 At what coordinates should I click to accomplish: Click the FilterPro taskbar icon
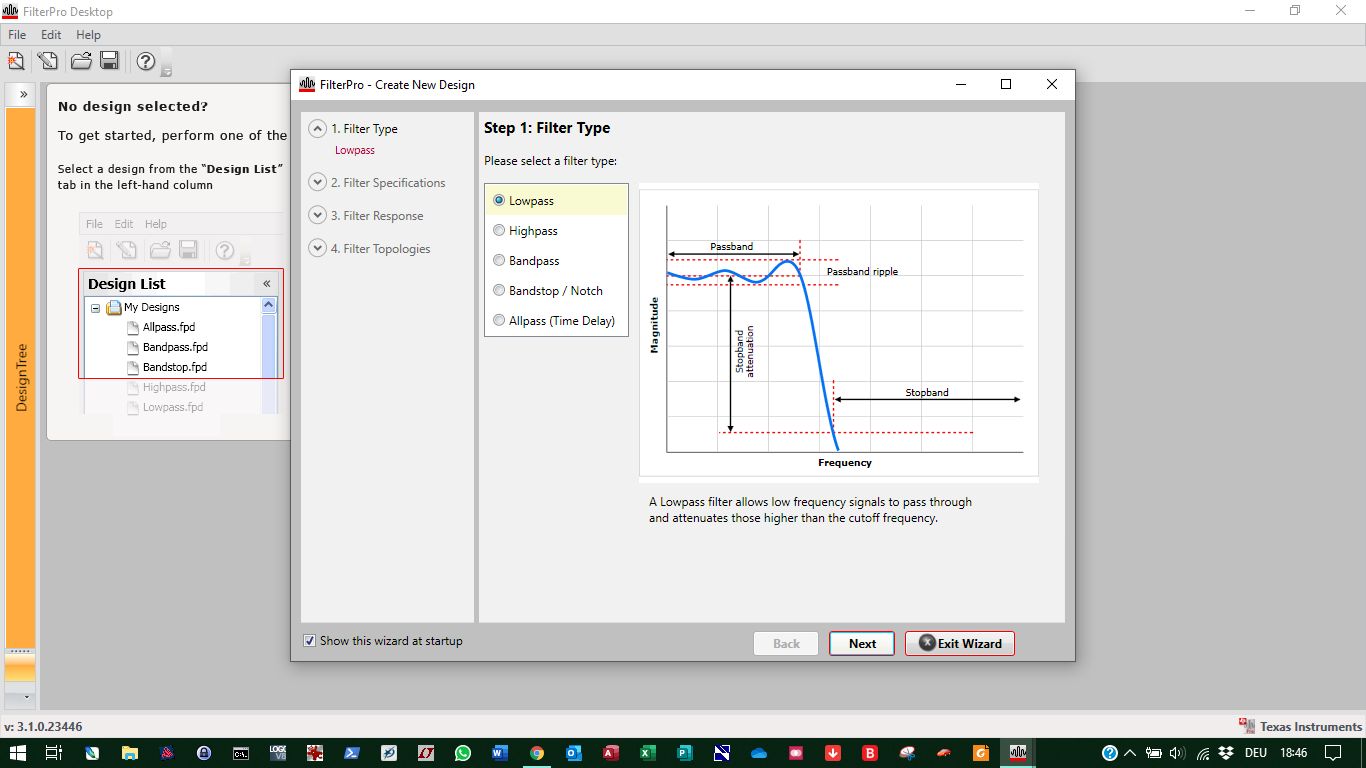point(1018,753)
